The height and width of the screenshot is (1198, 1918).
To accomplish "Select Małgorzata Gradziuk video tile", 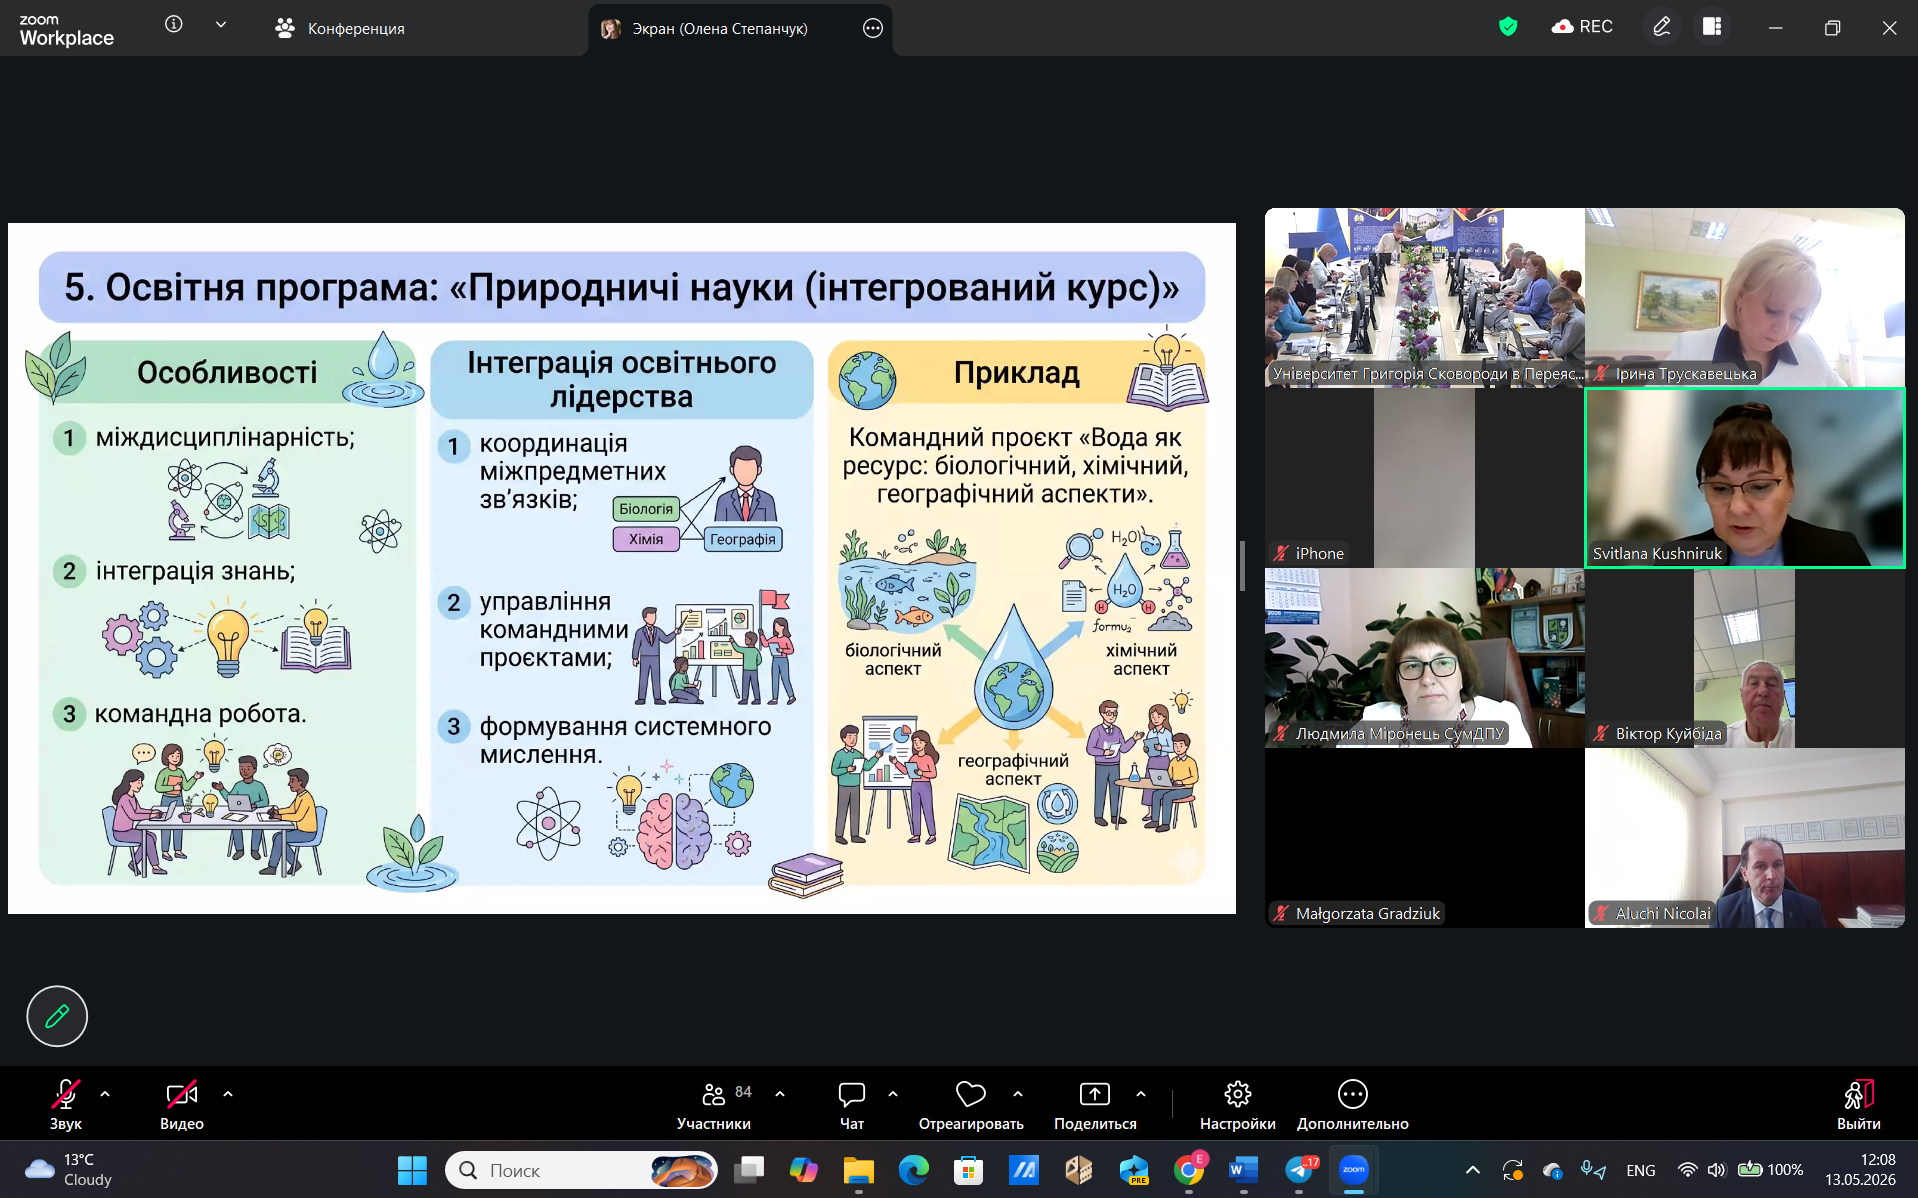I will click(x=1424, y=838).
